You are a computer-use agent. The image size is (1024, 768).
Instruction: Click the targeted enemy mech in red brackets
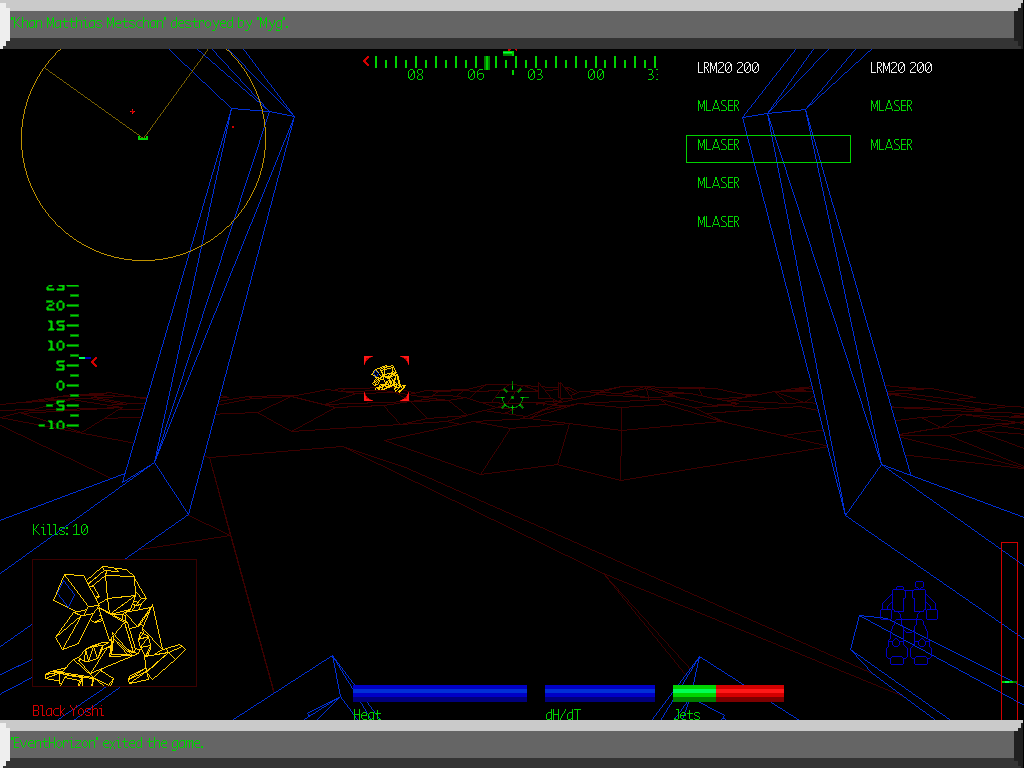click(386, 379)
